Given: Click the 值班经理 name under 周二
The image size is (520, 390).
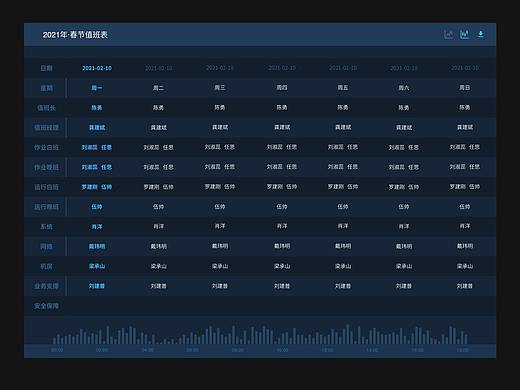Looking at the screenshot, I should tap(158, 127).
